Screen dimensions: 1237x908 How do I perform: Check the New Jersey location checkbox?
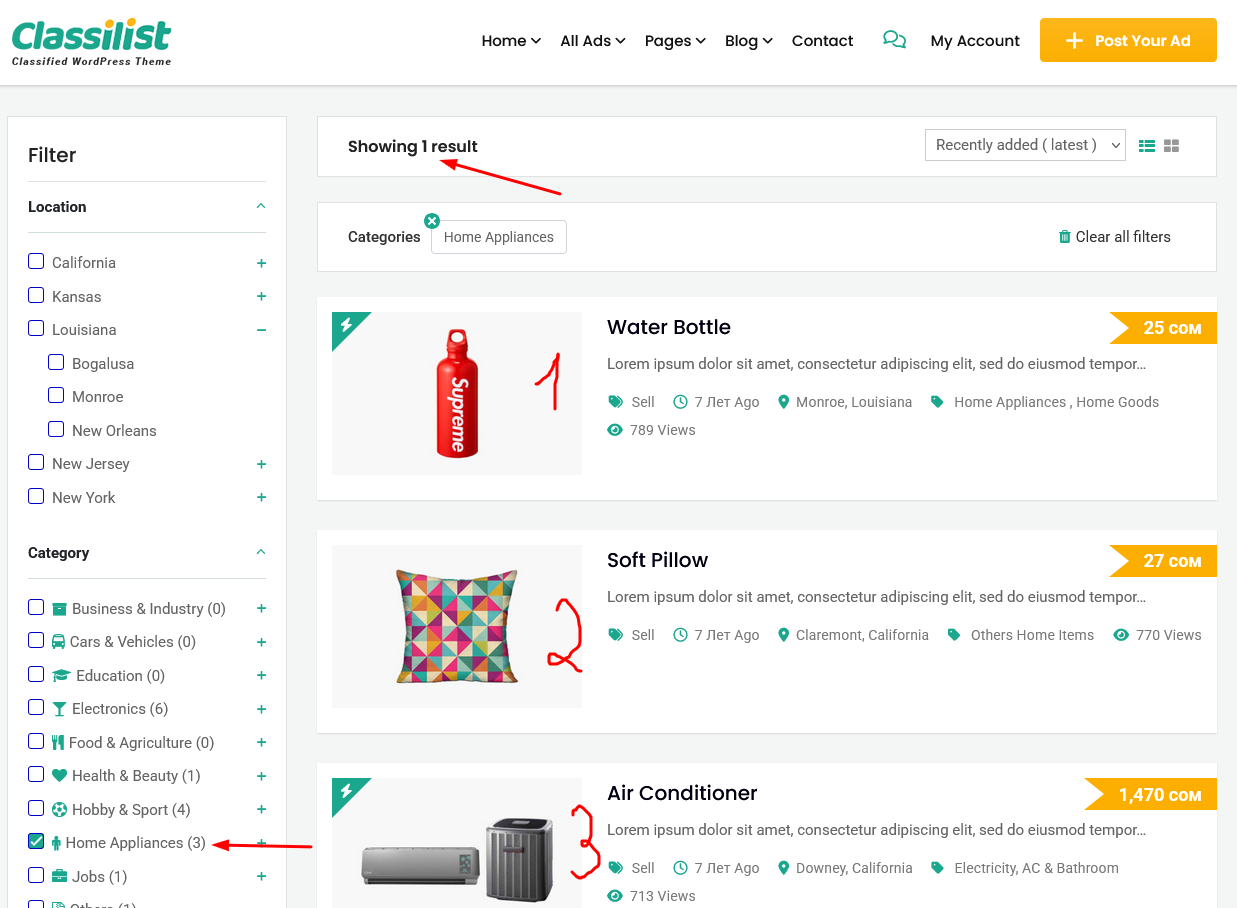pos(36,462)
